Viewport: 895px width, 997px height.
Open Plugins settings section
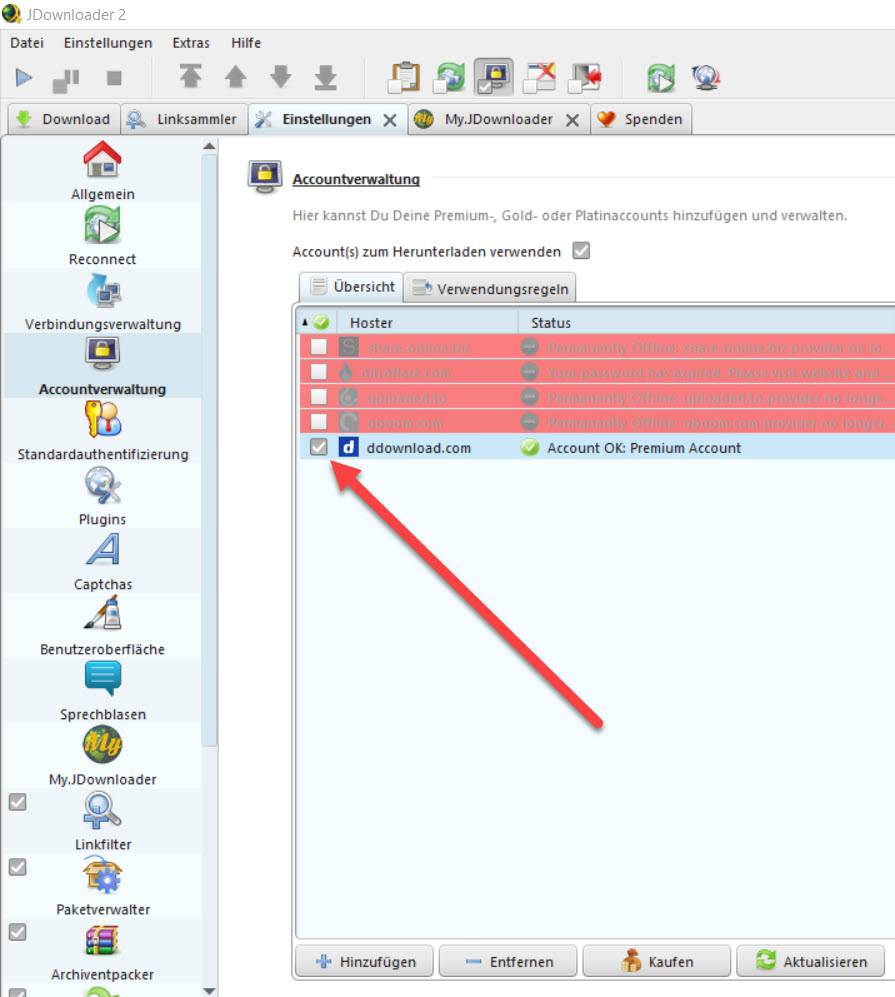[102, 496]
